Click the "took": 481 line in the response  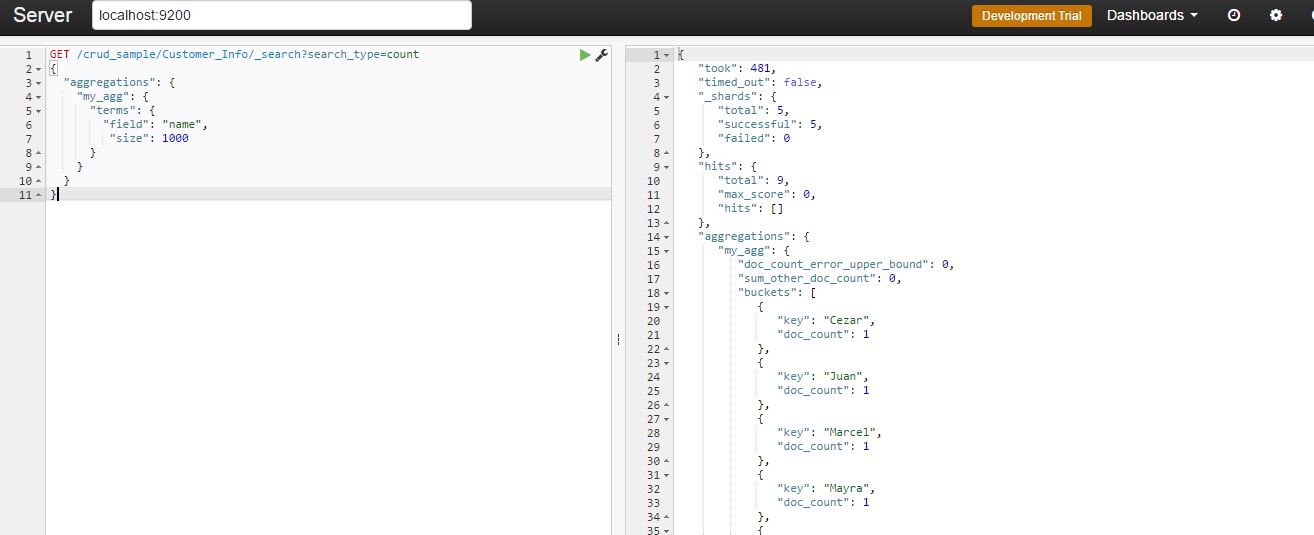click(737, 69)
